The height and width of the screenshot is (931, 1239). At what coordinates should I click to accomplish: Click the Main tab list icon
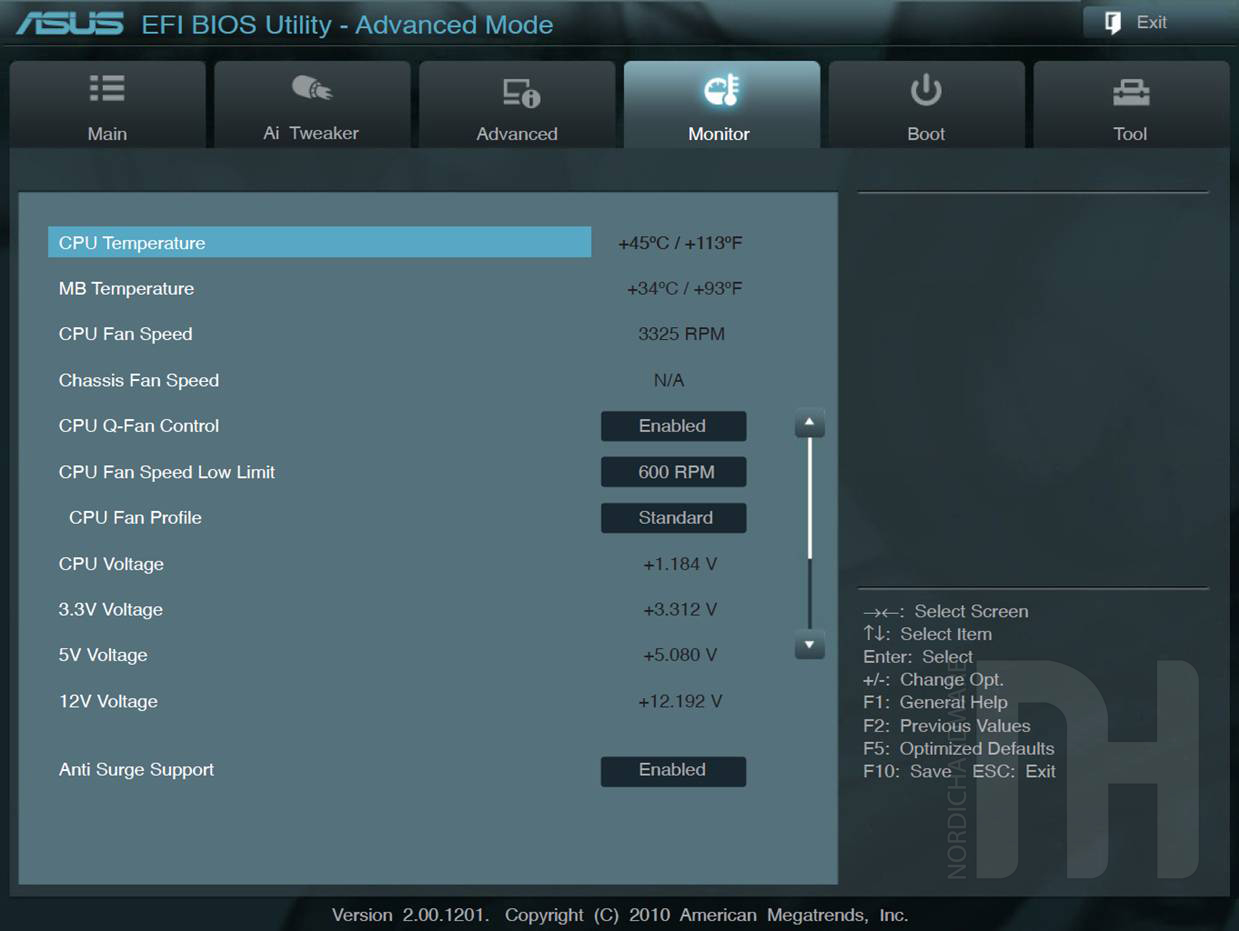(x=107, y=89)
